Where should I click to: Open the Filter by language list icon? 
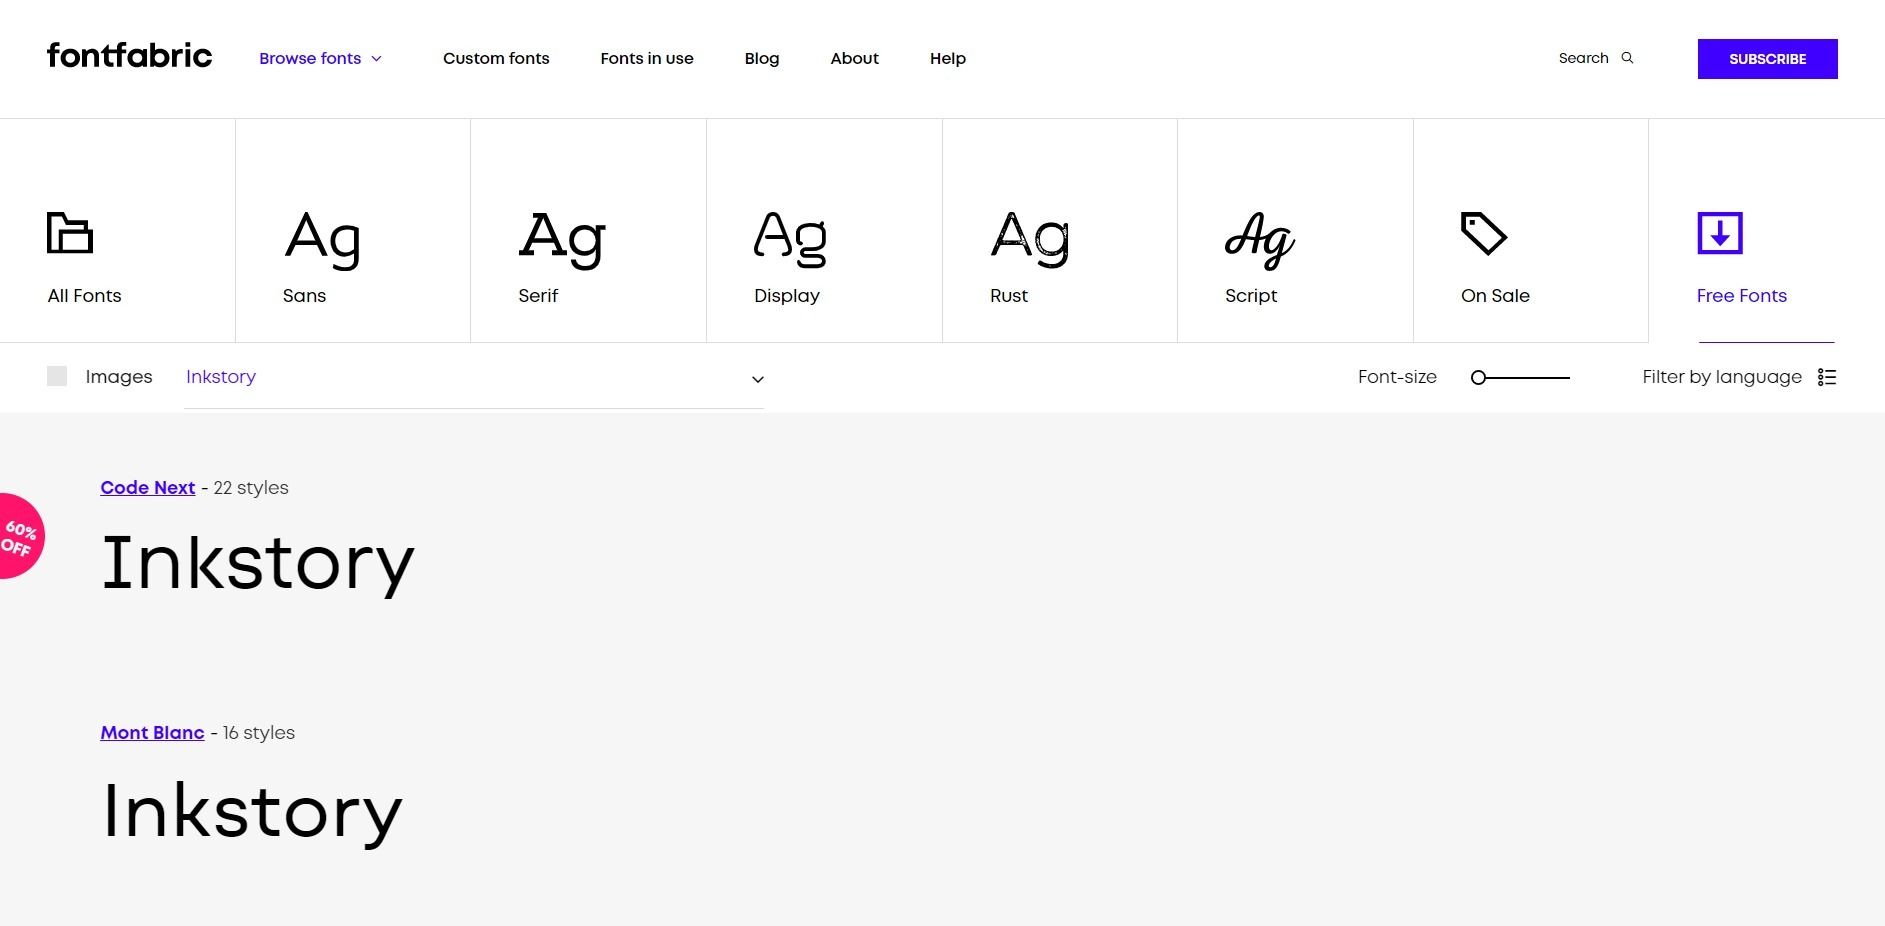point(1827,377)
